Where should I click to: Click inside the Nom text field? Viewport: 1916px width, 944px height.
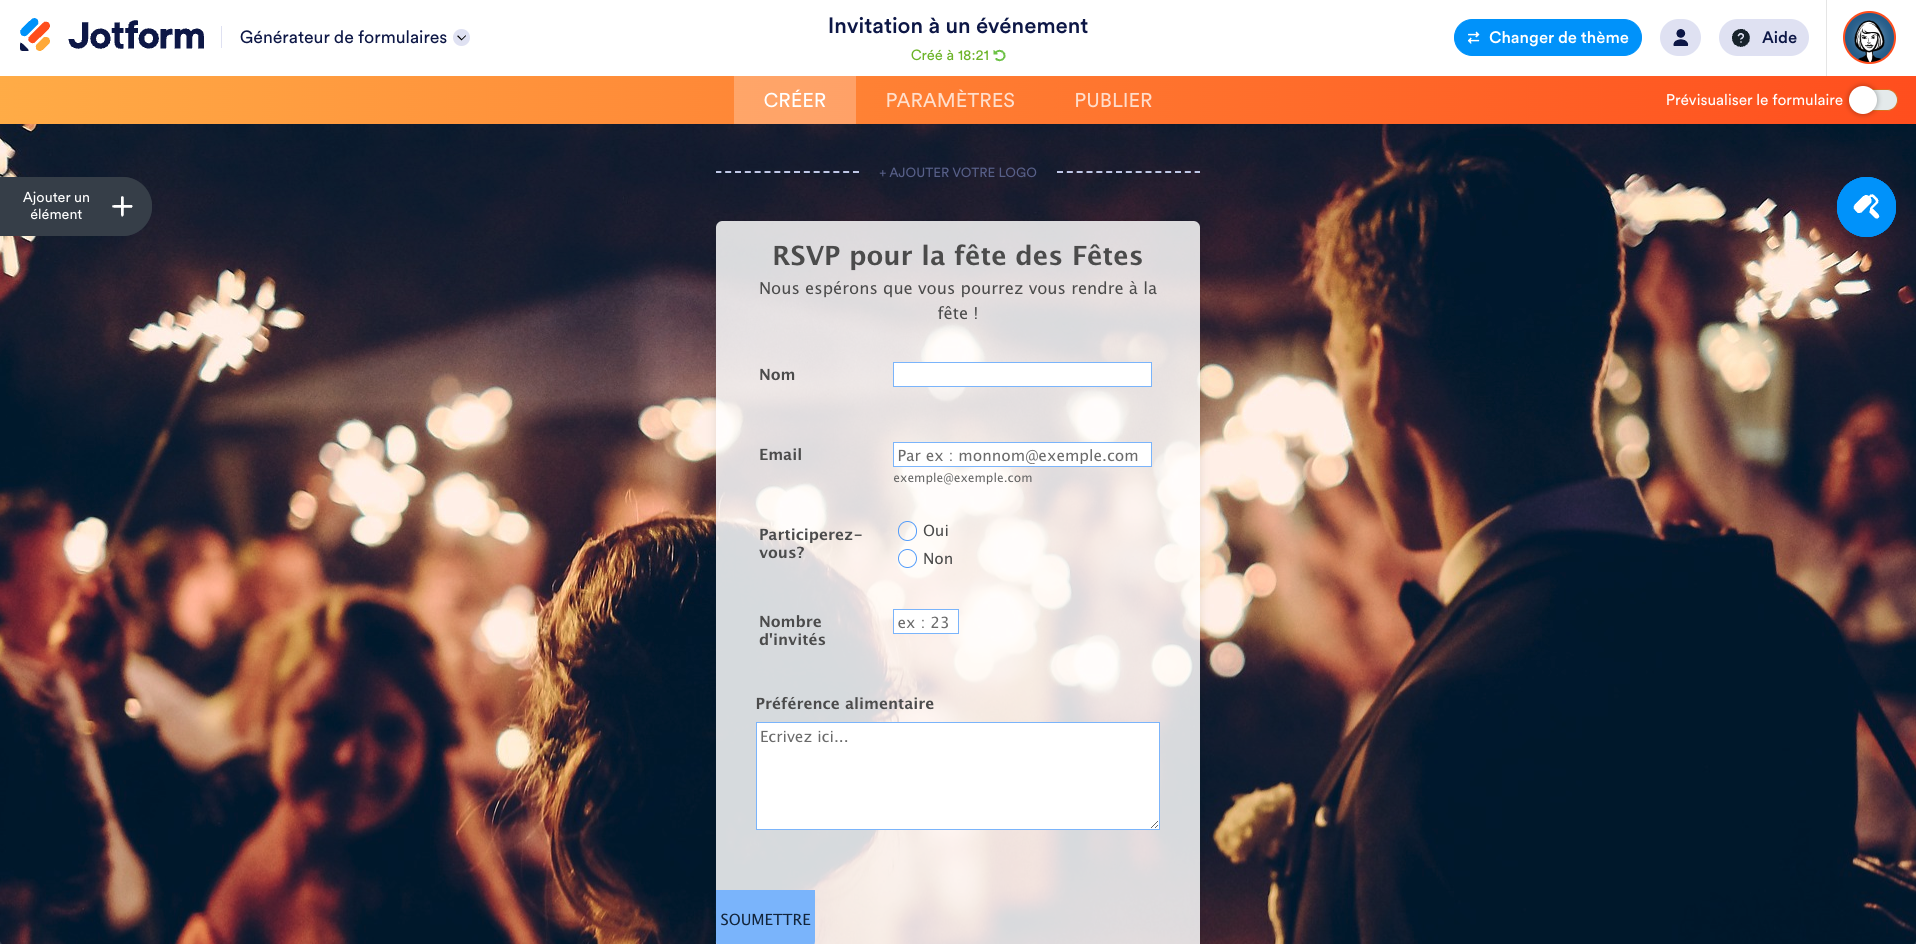click(1022, 374)
